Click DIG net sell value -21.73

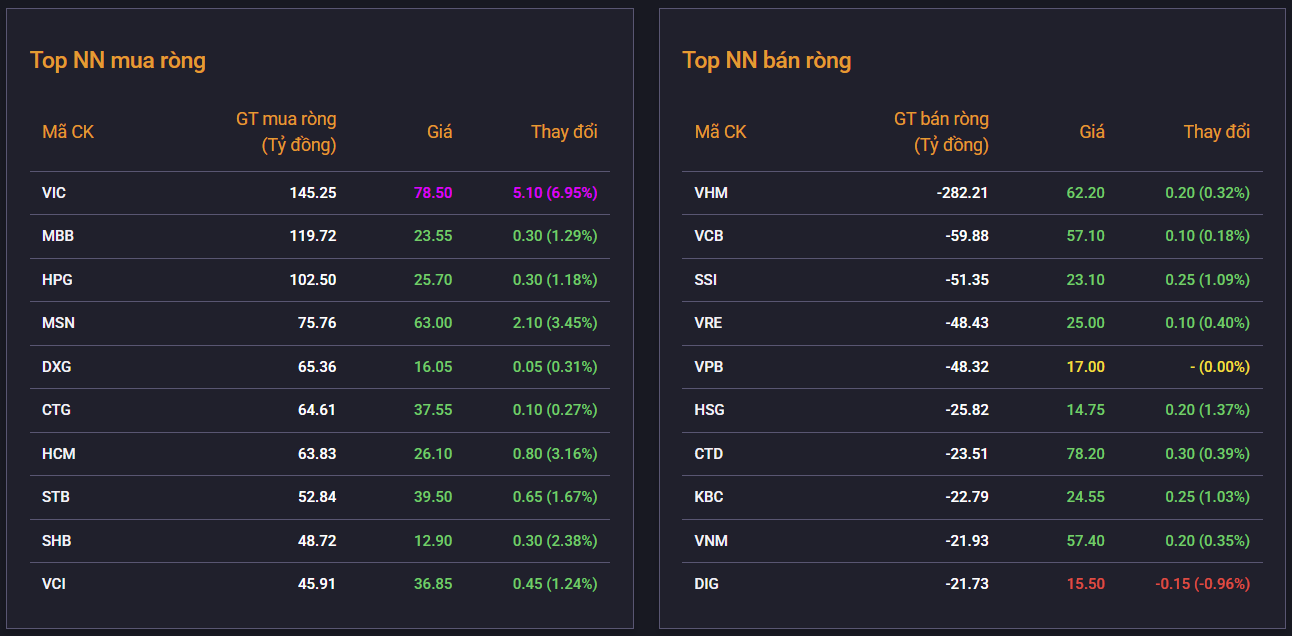point(967,584)
